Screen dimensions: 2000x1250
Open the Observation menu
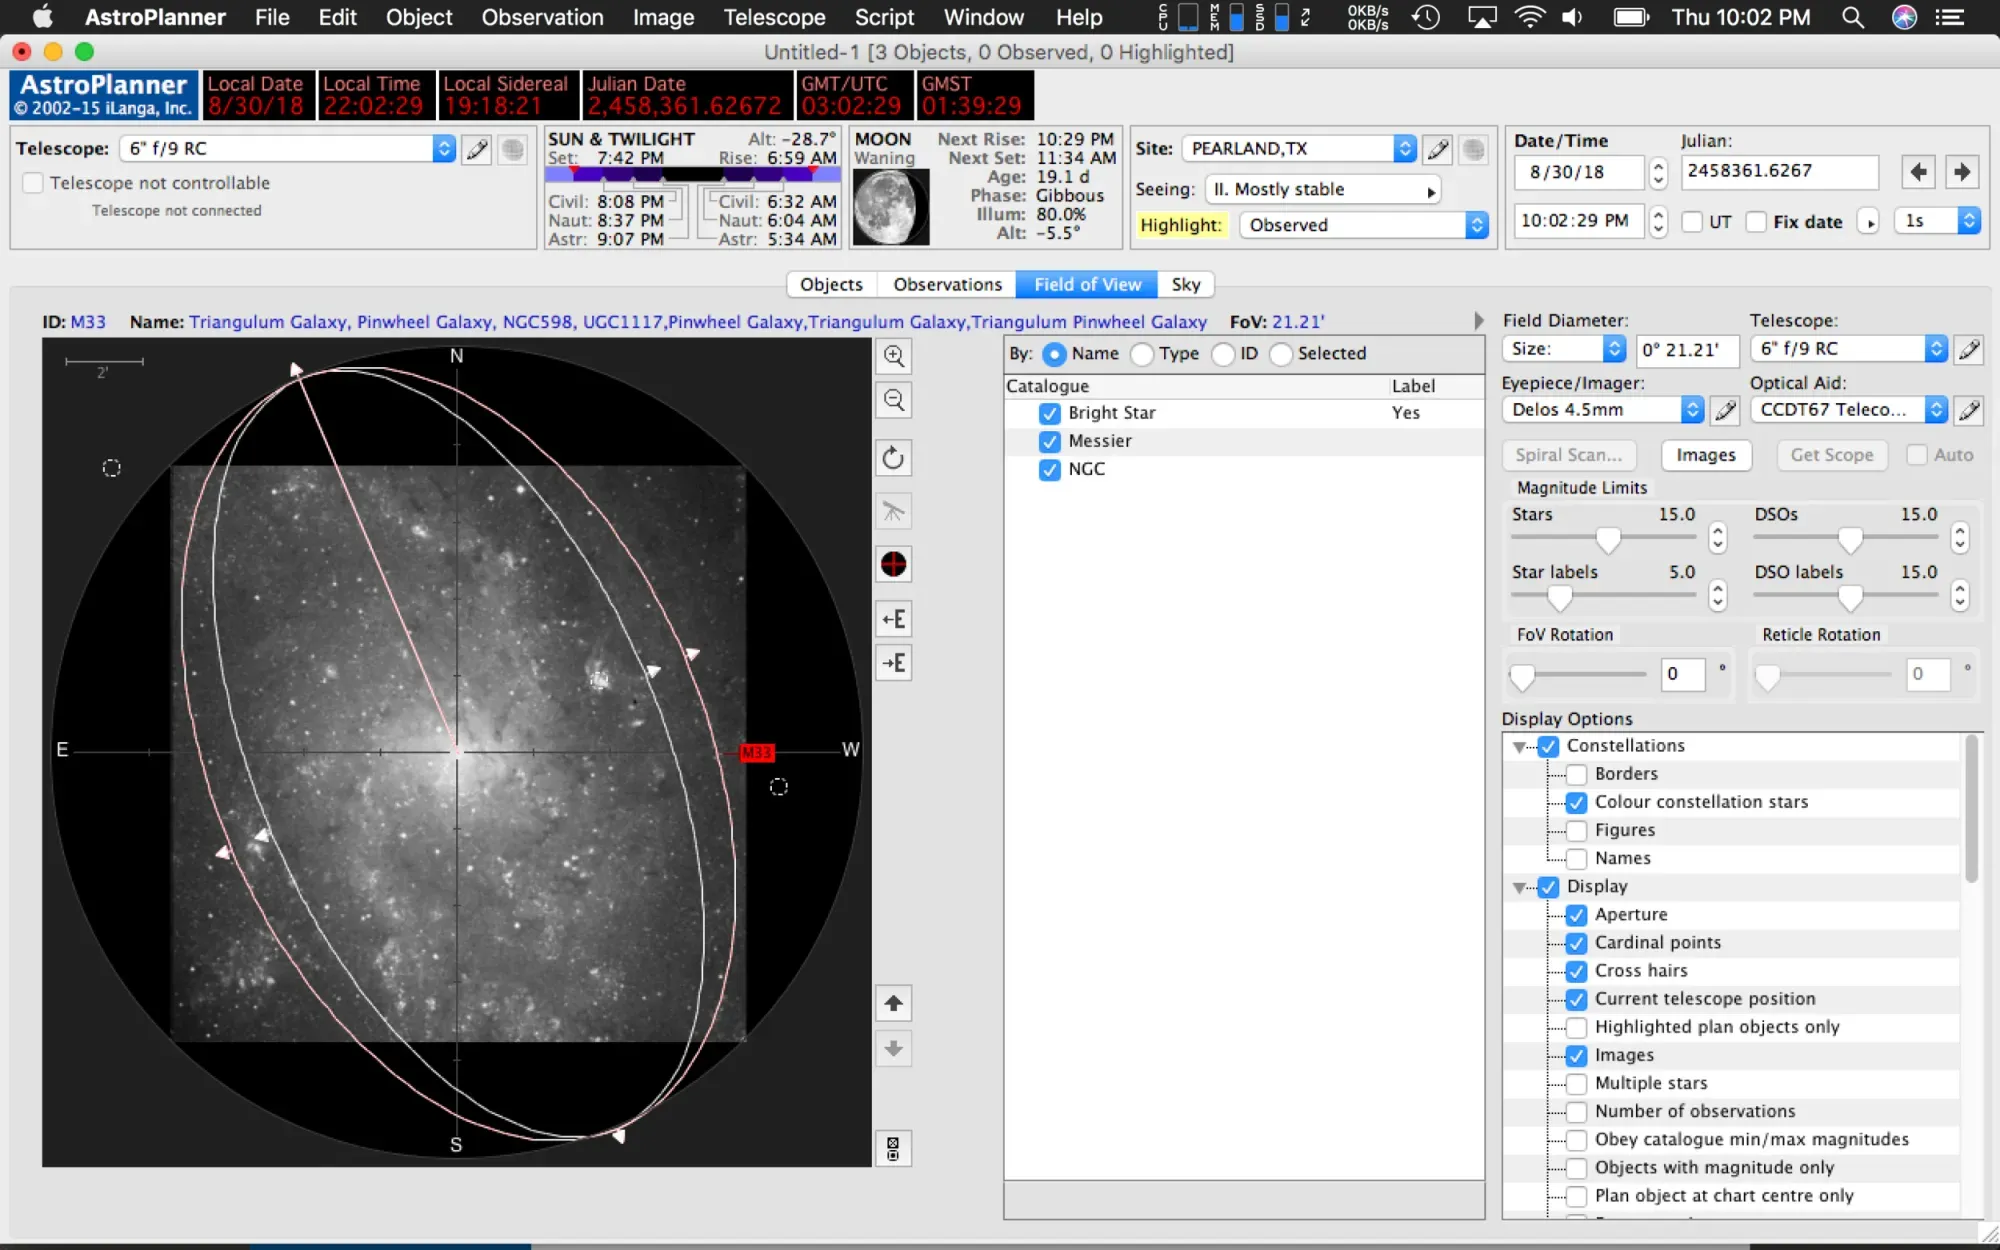(542, 17)
